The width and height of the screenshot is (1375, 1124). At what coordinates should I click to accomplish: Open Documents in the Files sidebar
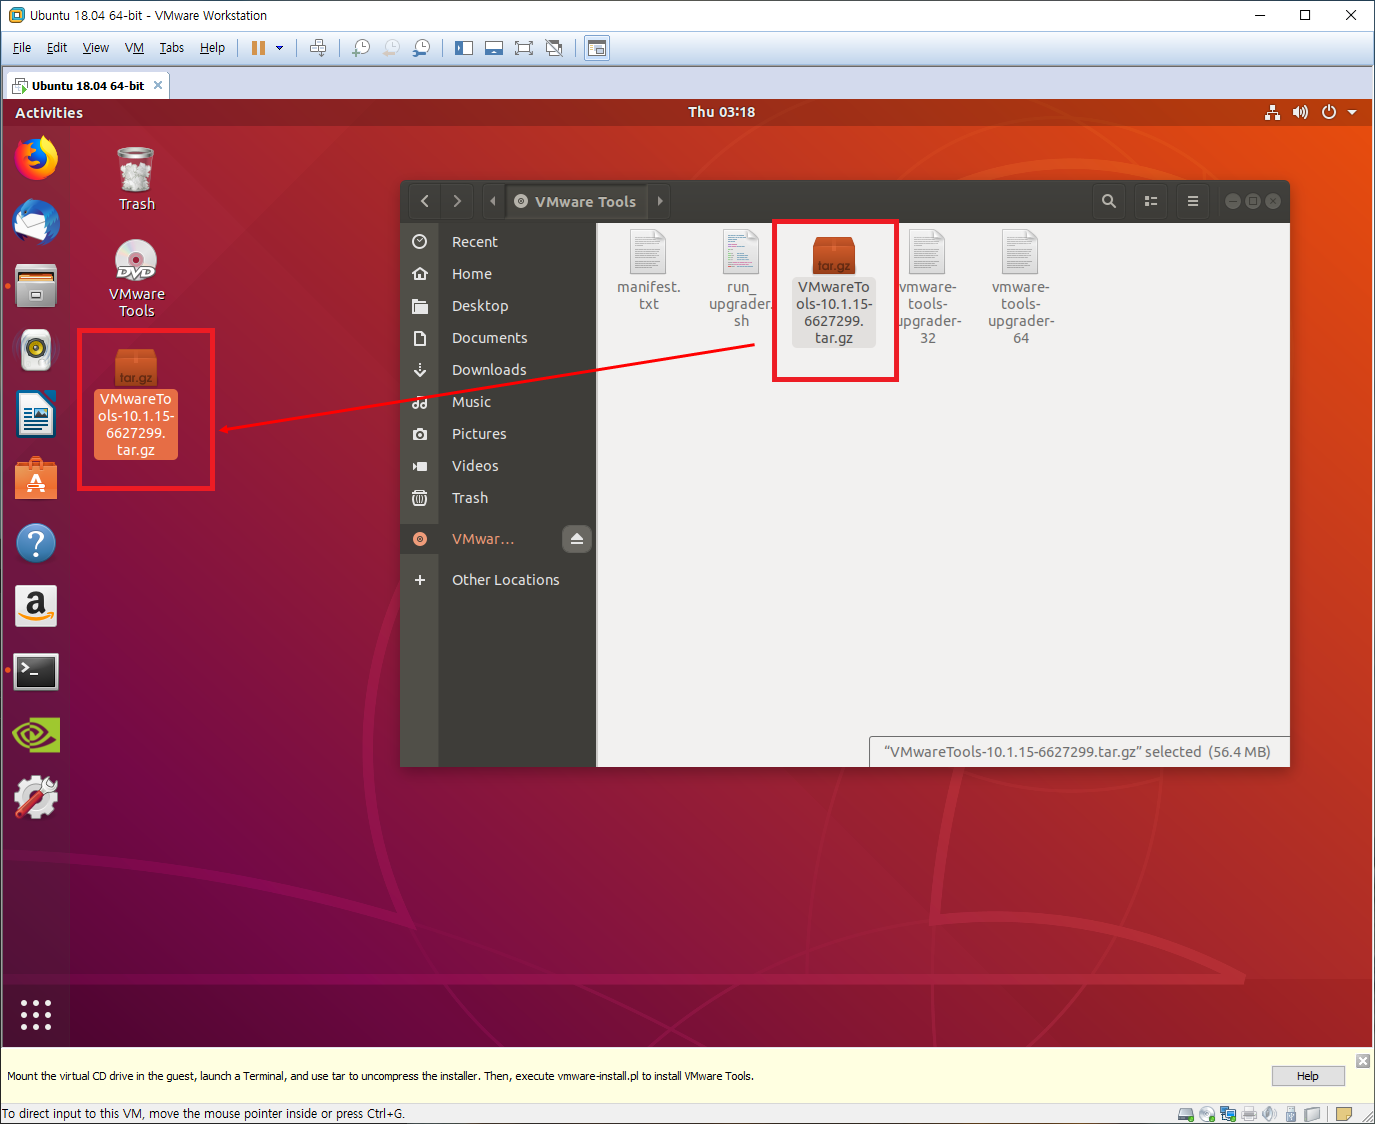click(x=498, y=338)
